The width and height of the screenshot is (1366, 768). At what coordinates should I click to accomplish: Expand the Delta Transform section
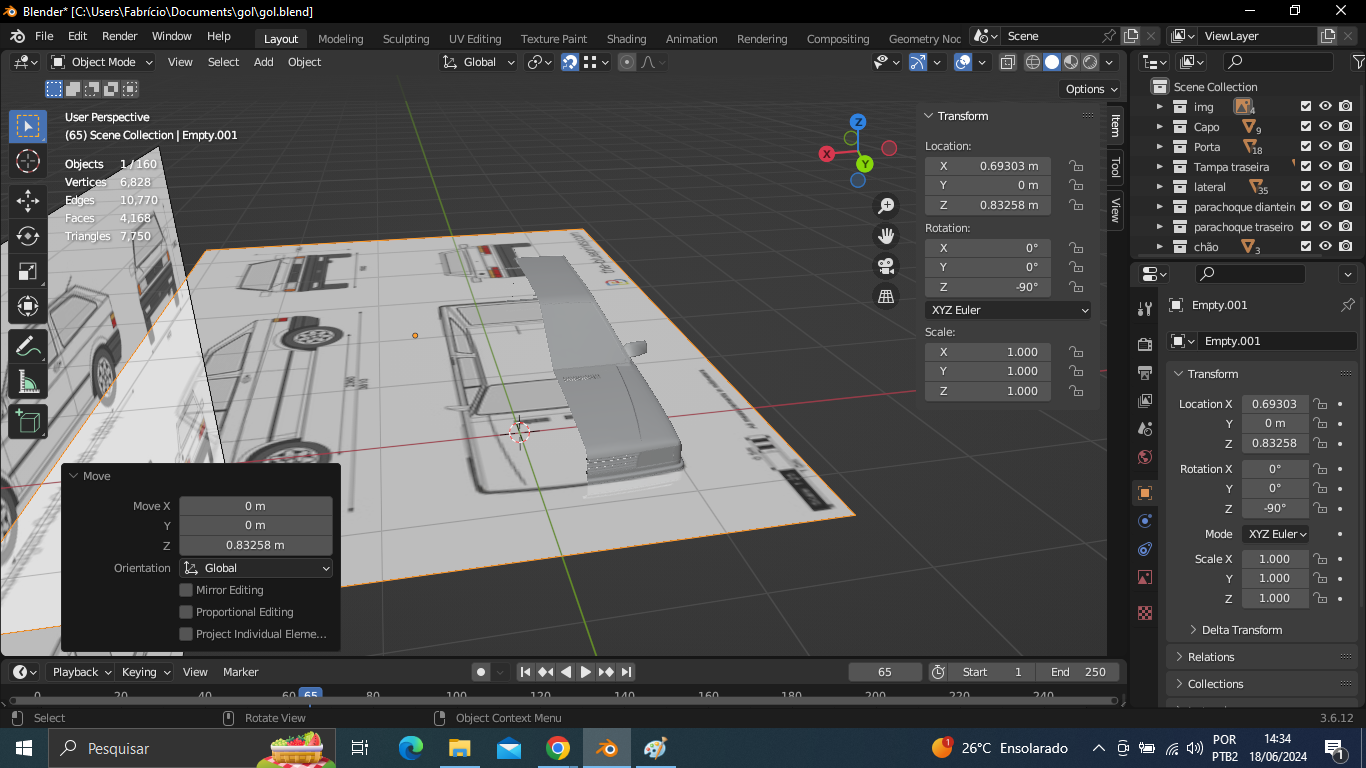pyautogui.click(x=1241, y=630)
